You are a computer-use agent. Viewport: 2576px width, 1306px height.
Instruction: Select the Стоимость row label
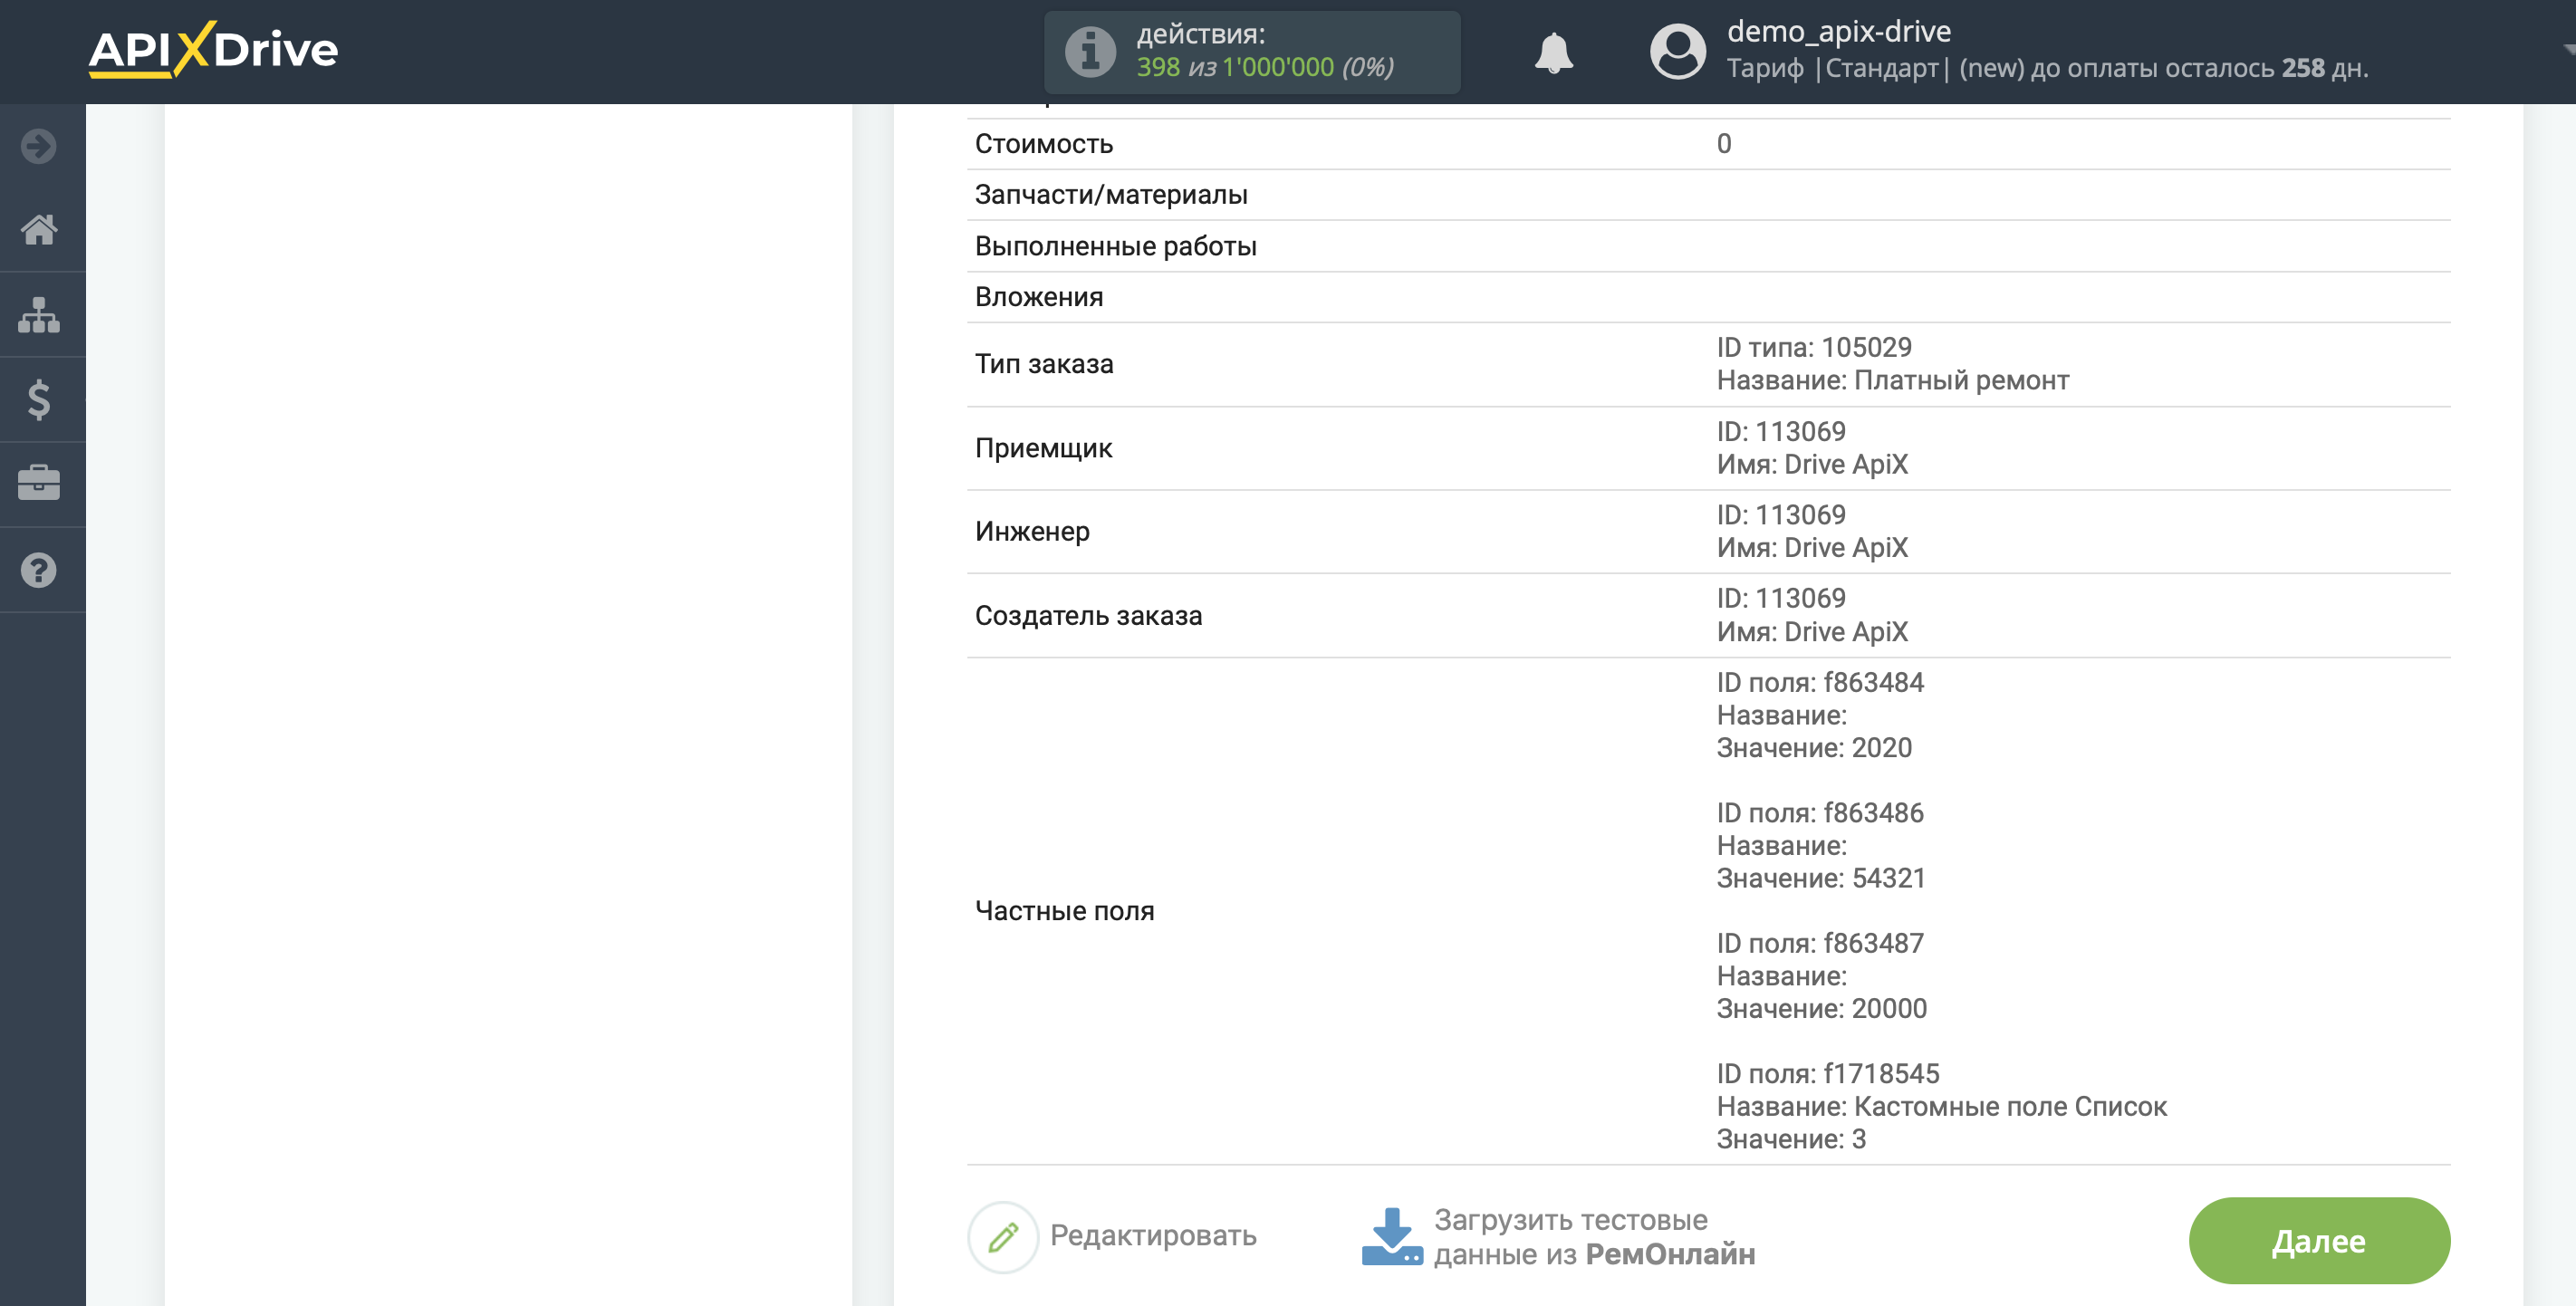pos(1044,144)
